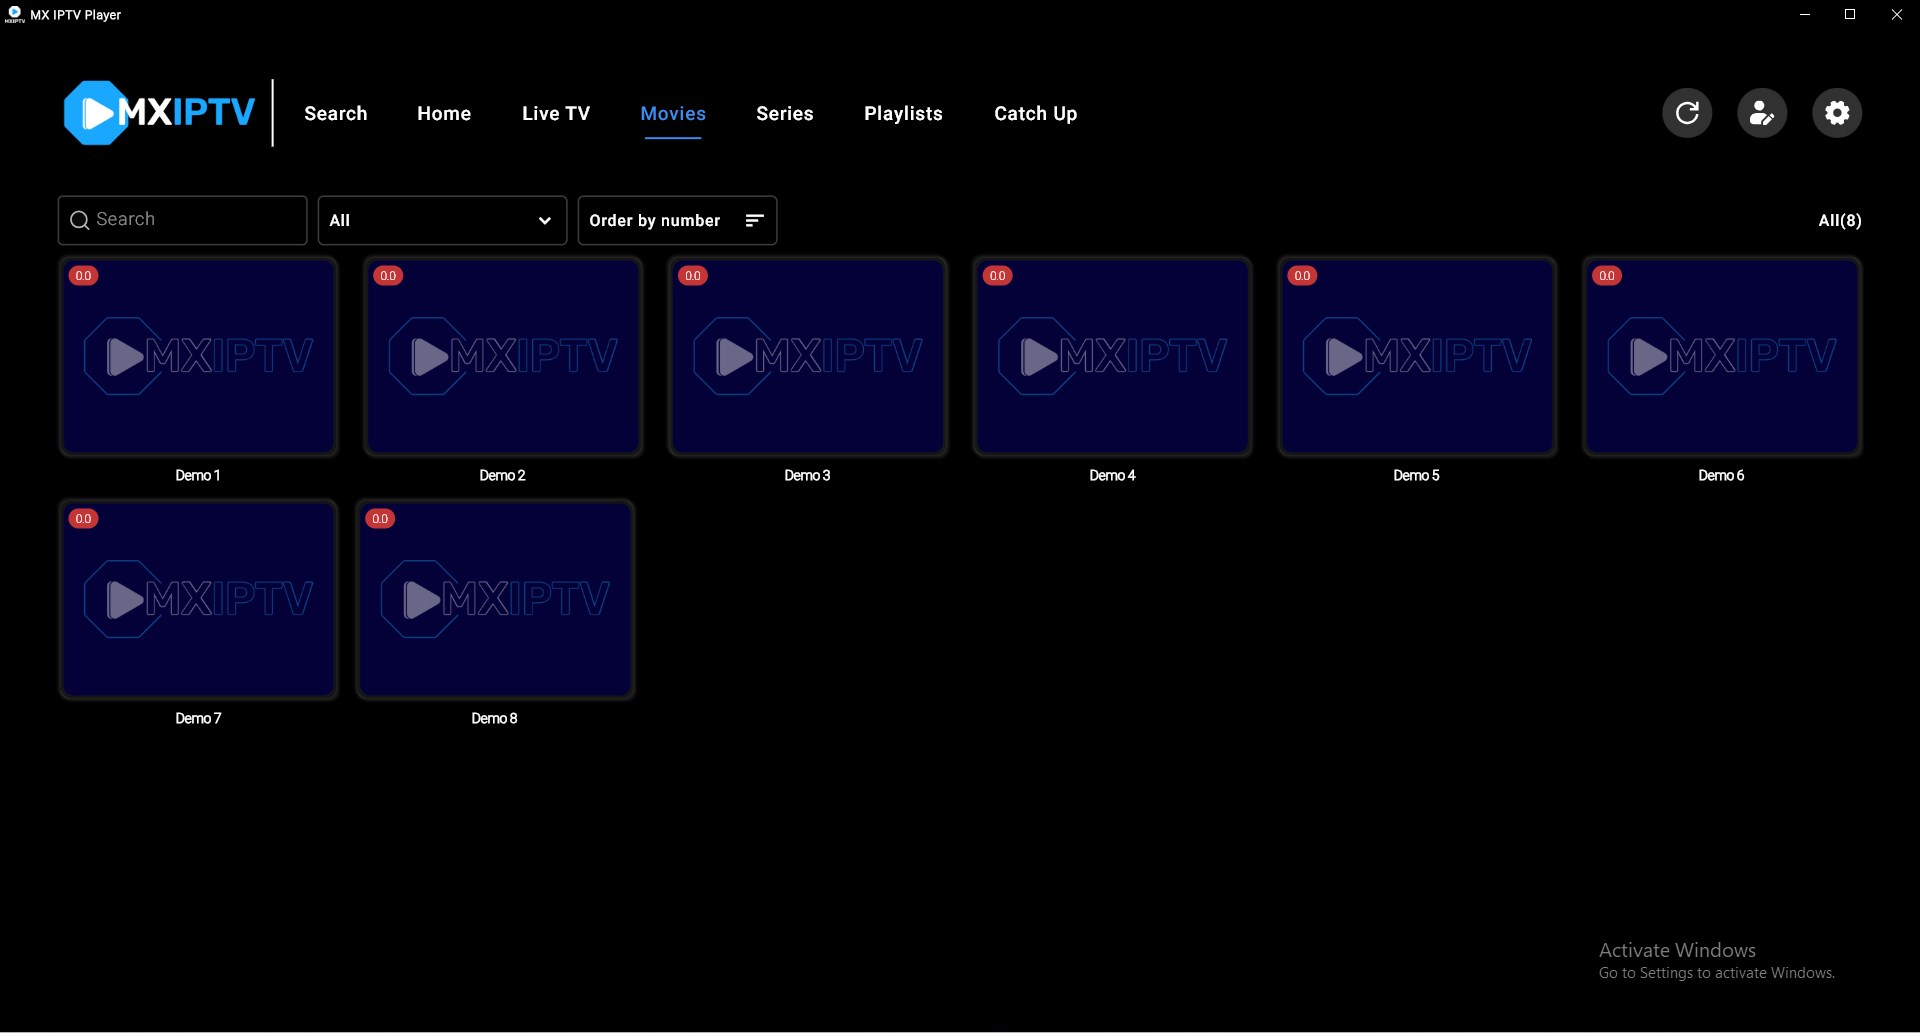Click the 'Demo 5' title text
1920x1033 pixels.
(1416, 476)
